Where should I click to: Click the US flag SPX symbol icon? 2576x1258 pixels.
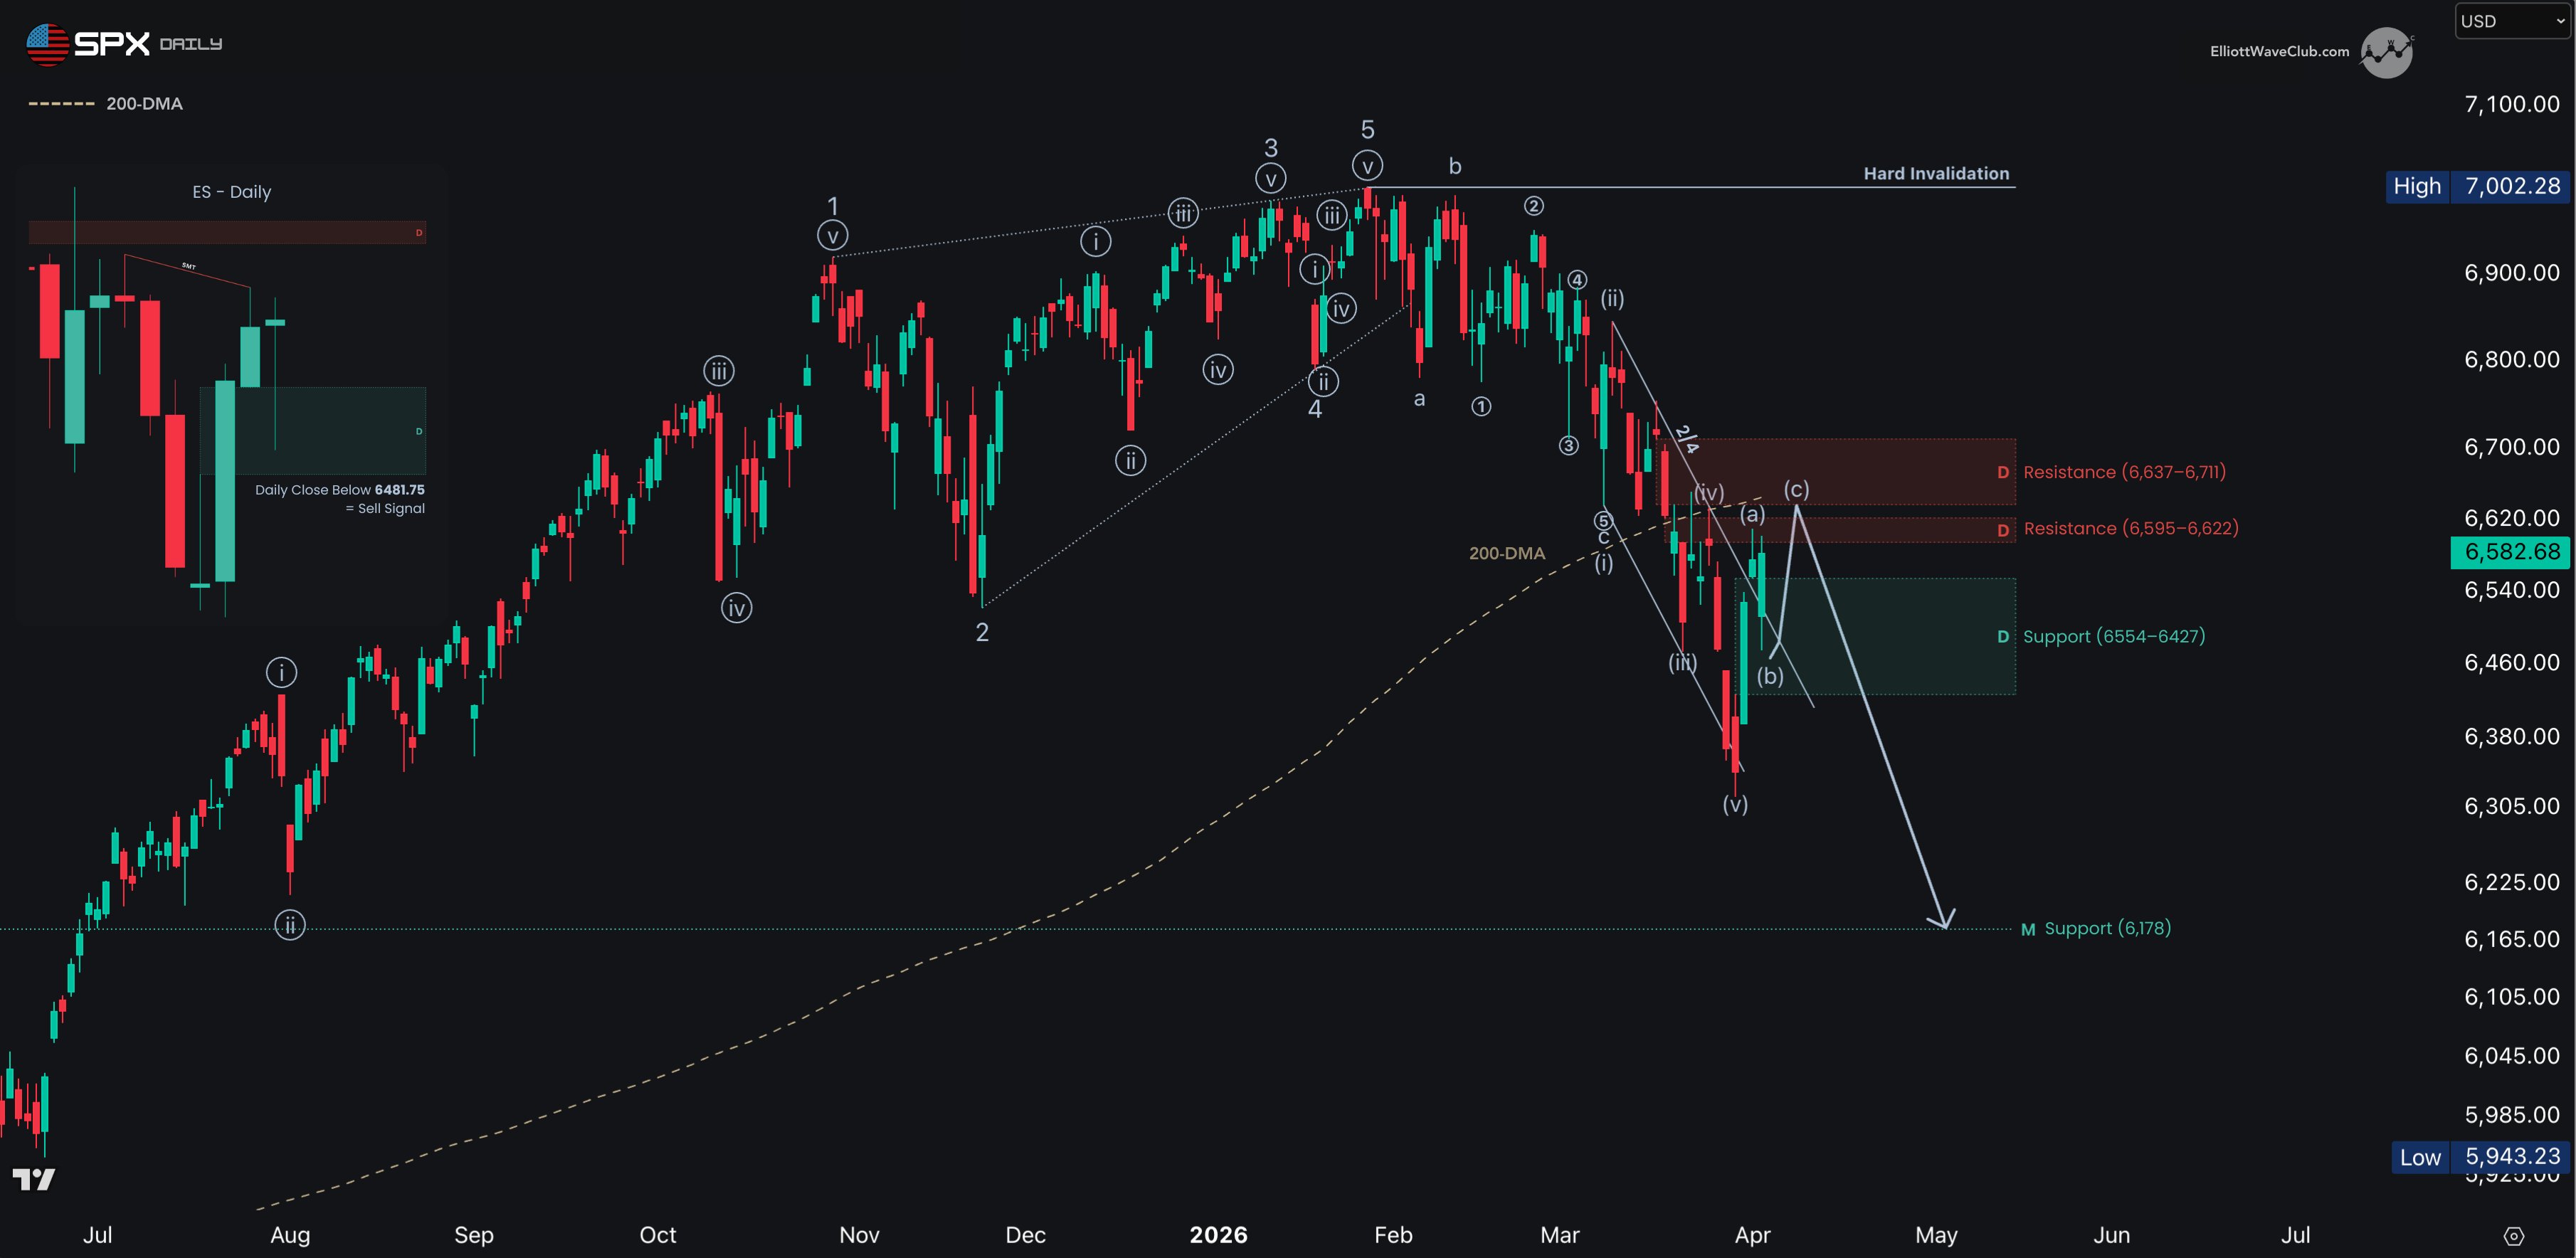click(46, 44)
